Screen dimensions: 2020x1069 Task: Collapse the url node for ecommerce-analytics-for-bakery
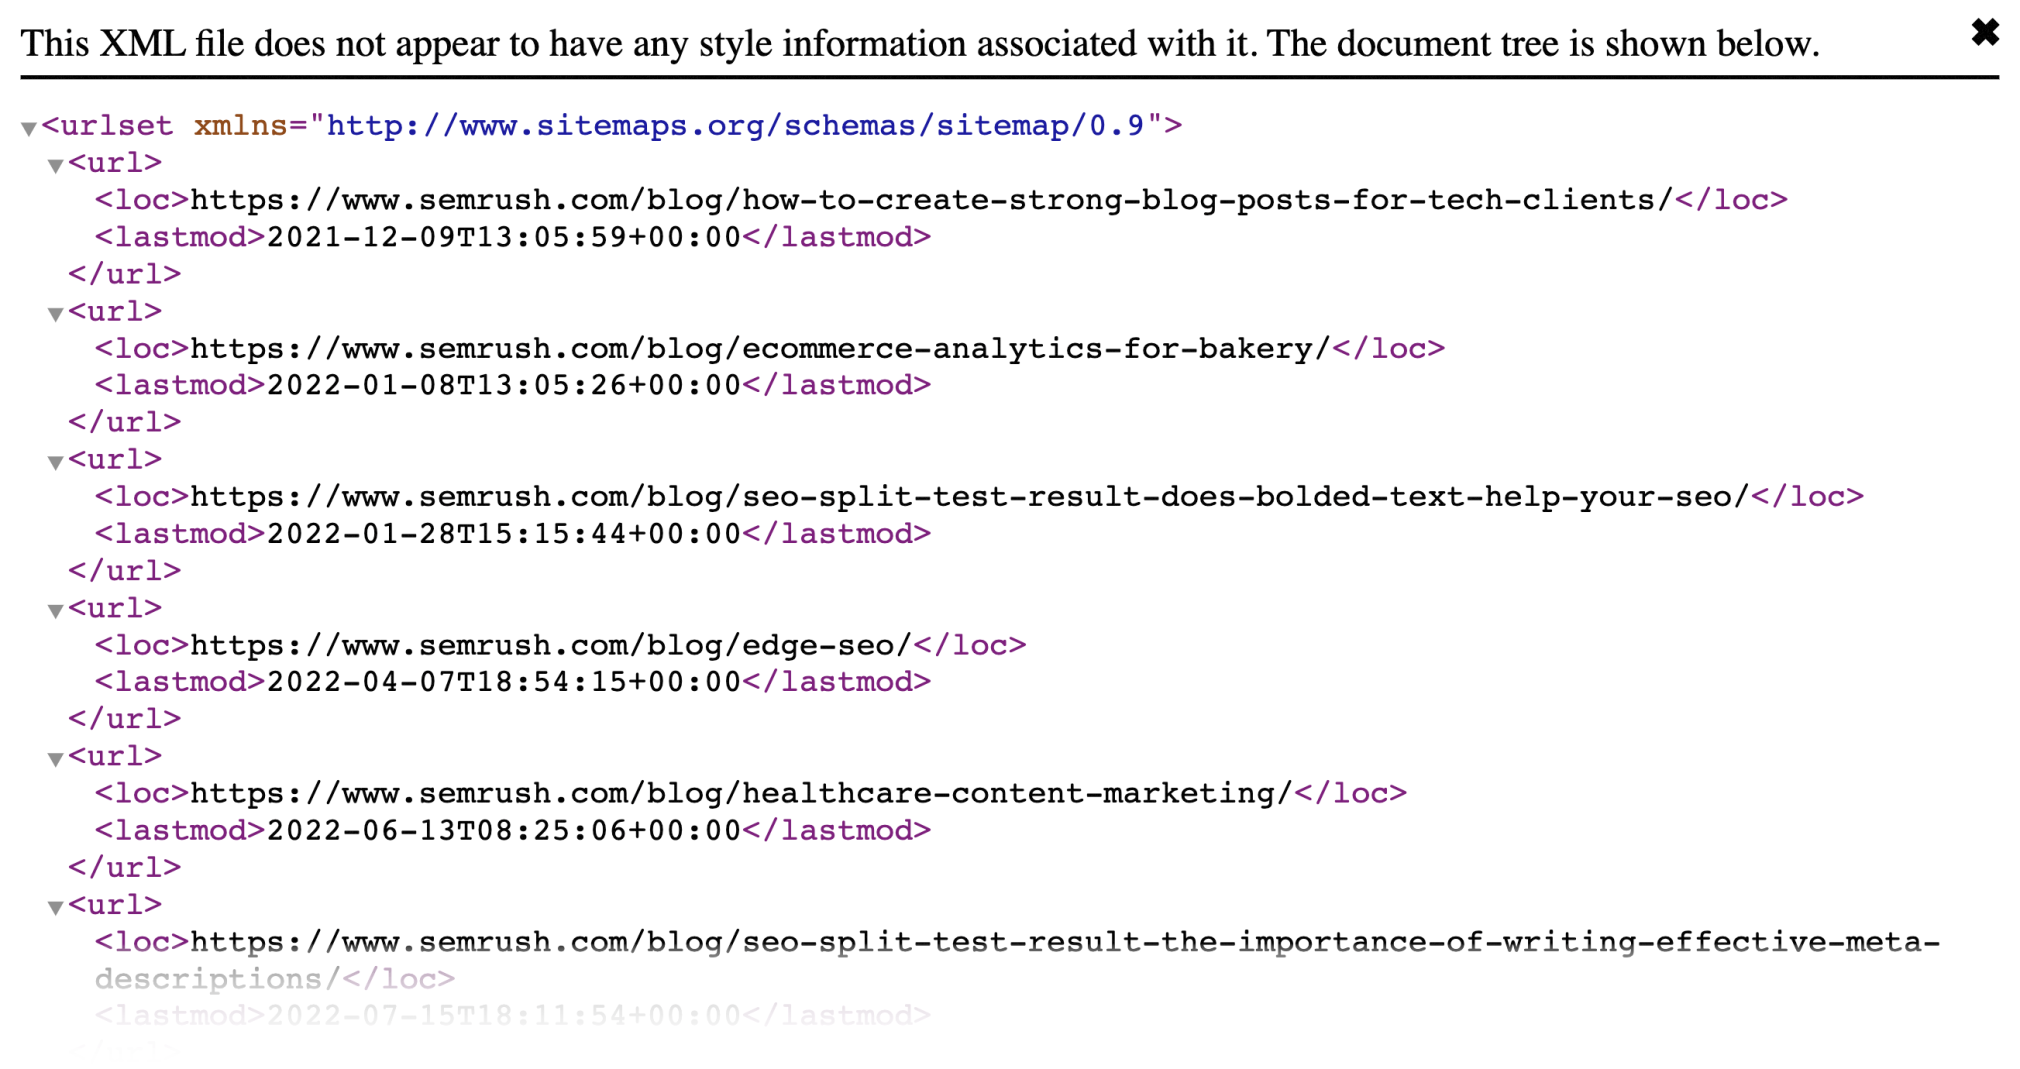pyautogui.click(x=56, y=314)
